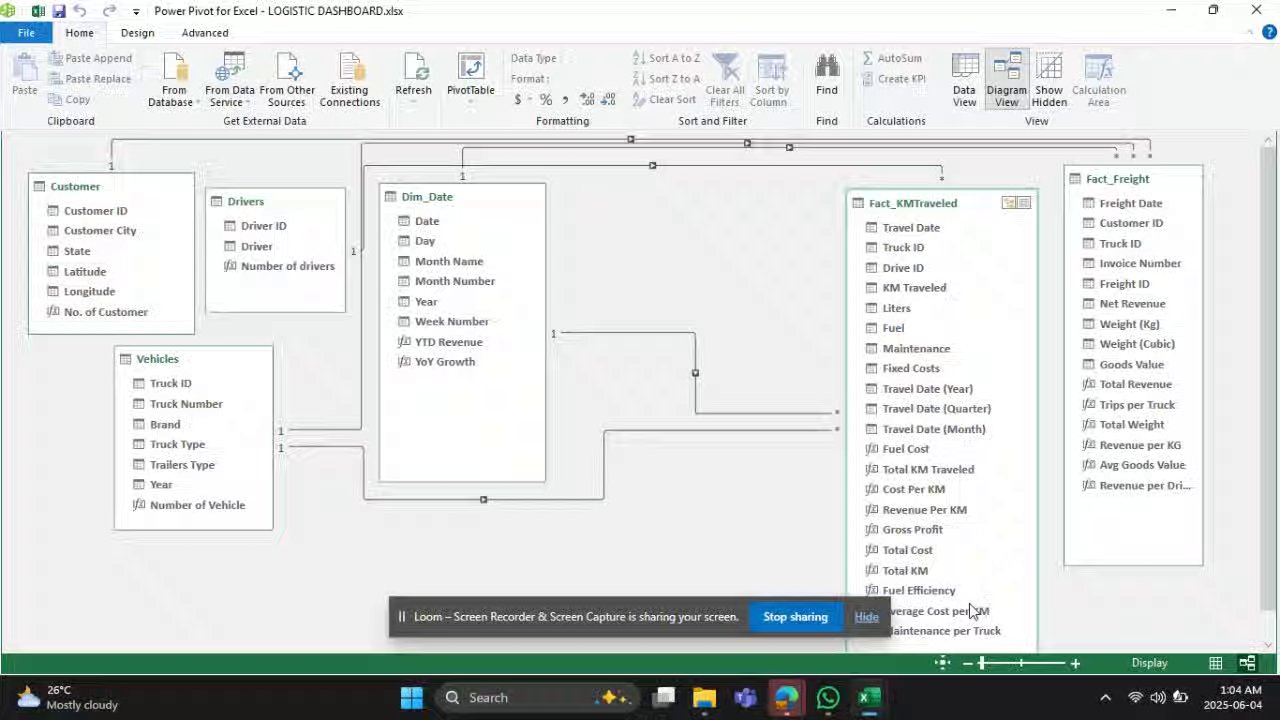1280x720 pixels.
Task: Click the Paste Replace button
Action: pos(89,79)
